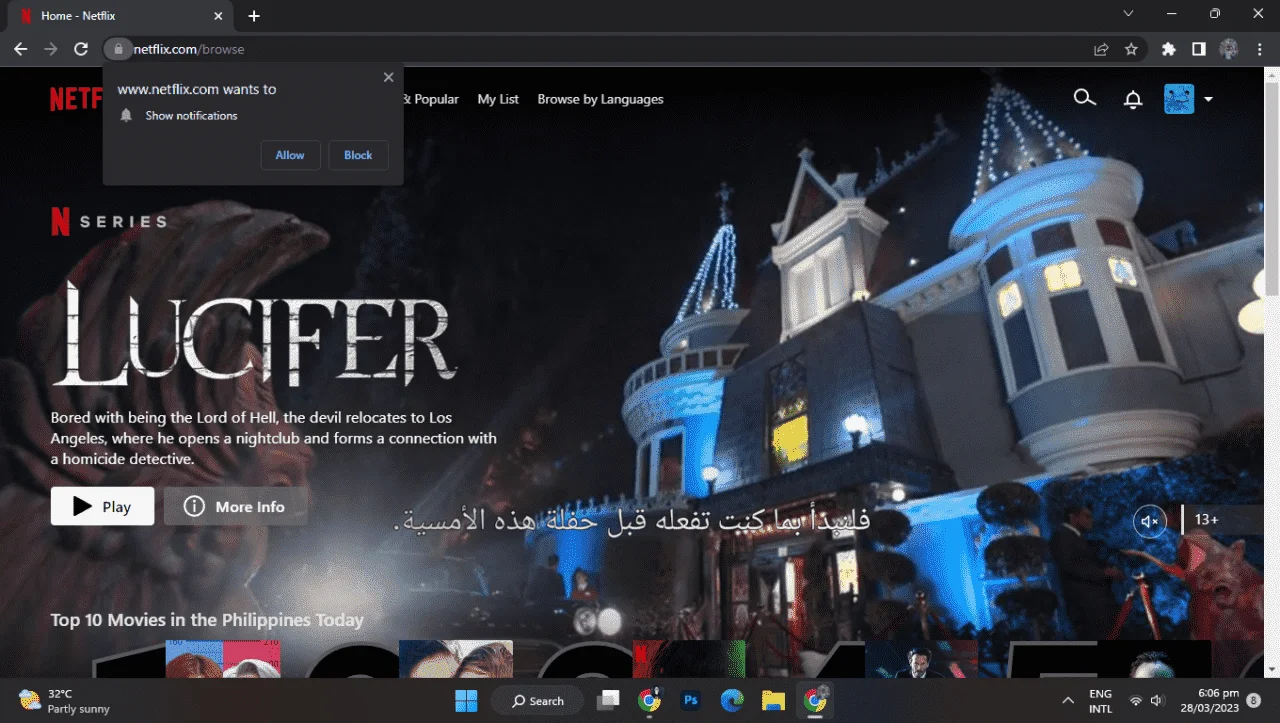Click page scrollbar down arrow

point(1271,669)
